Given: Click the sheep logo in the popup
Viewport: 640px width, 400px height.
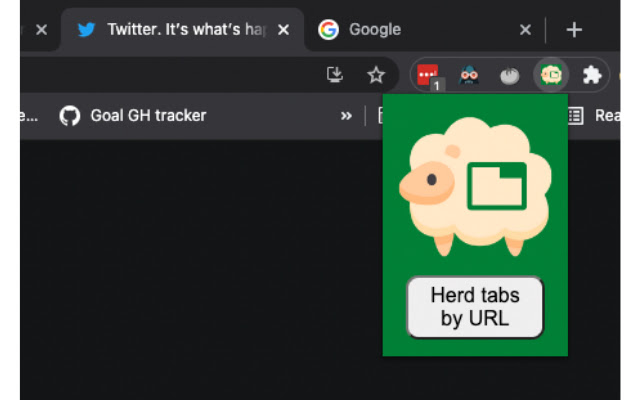Looking at the screenshot, I should 476,186.
